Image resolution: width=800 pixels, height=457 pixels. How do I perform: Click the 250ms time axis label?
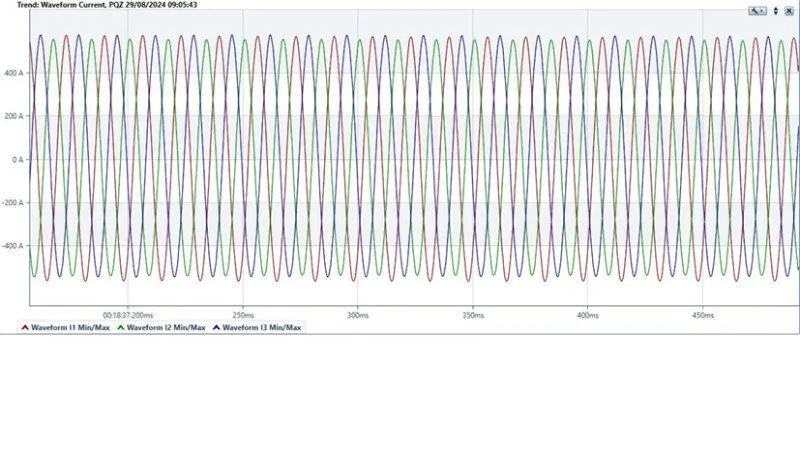244,315
